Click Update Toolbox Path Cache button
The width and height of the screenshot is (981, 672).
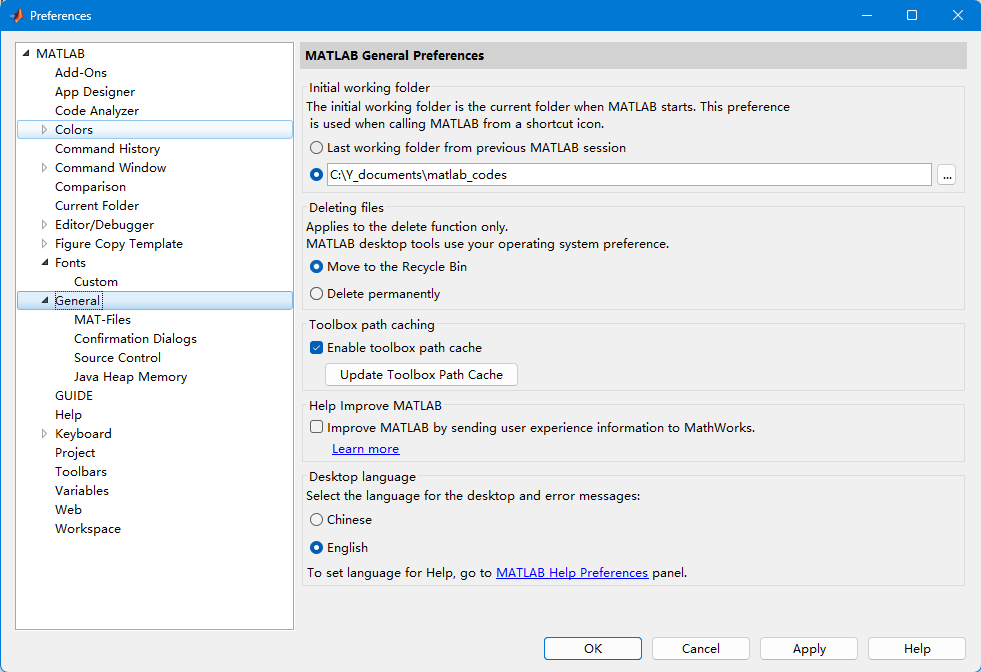(421, 375)
